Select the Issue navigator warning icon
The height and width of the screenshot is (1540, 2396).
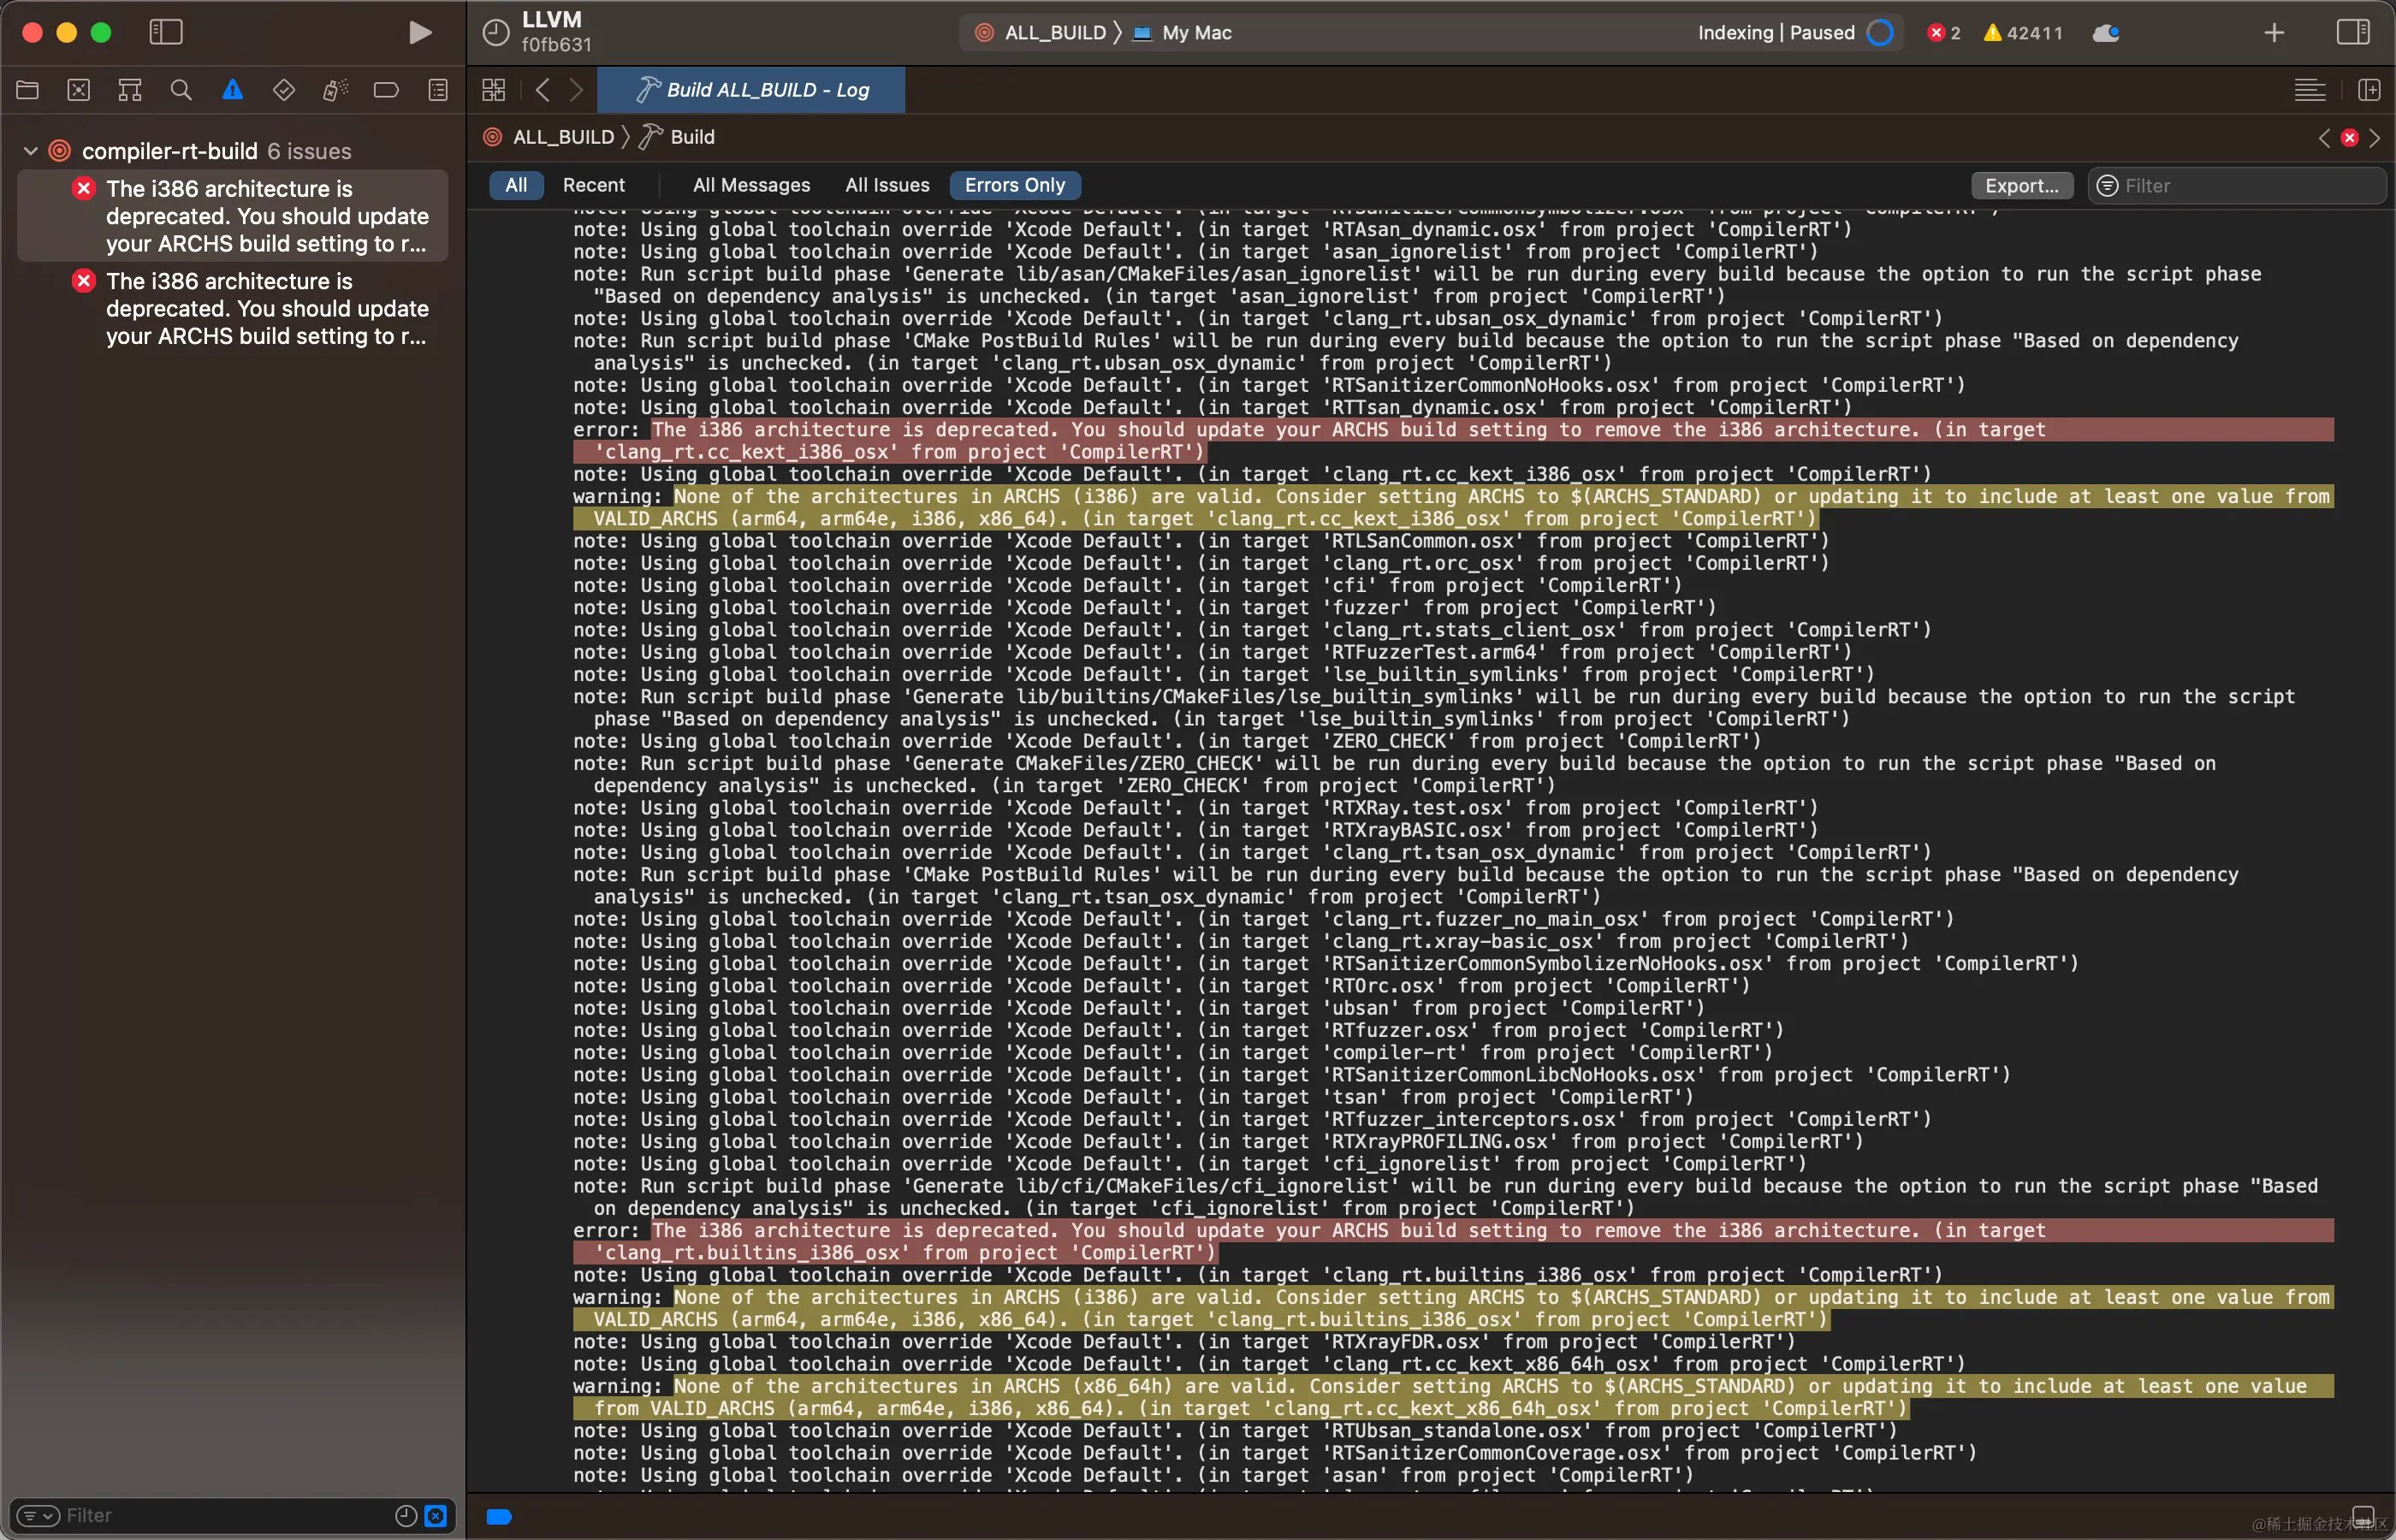232,90
